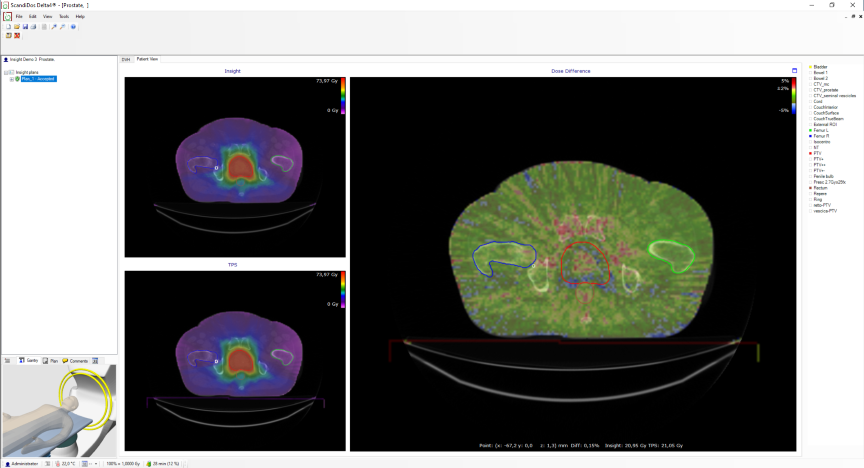This screenshot has height=468, width=864.
Task: Switch to the DVH tab
Action: 126,59
